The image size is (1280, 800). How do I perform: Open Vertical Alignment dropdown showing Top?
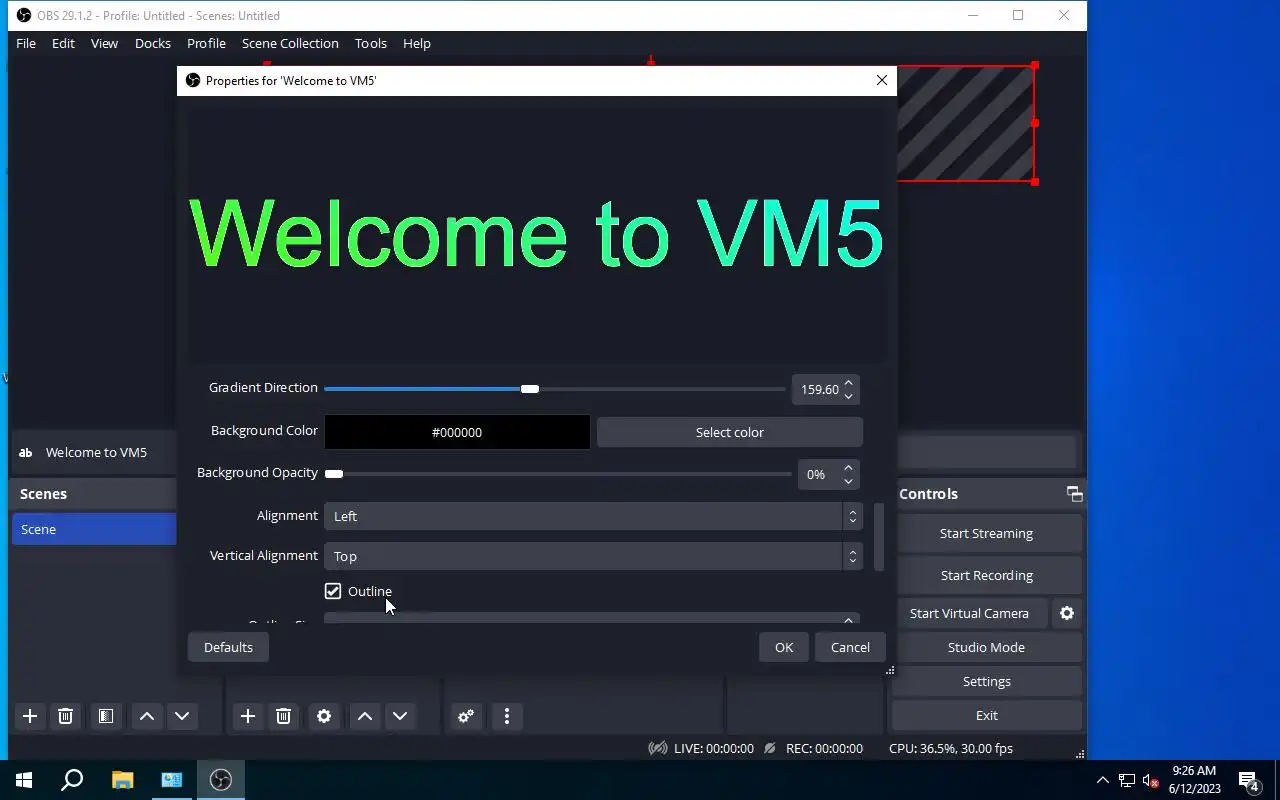[593, 556]
